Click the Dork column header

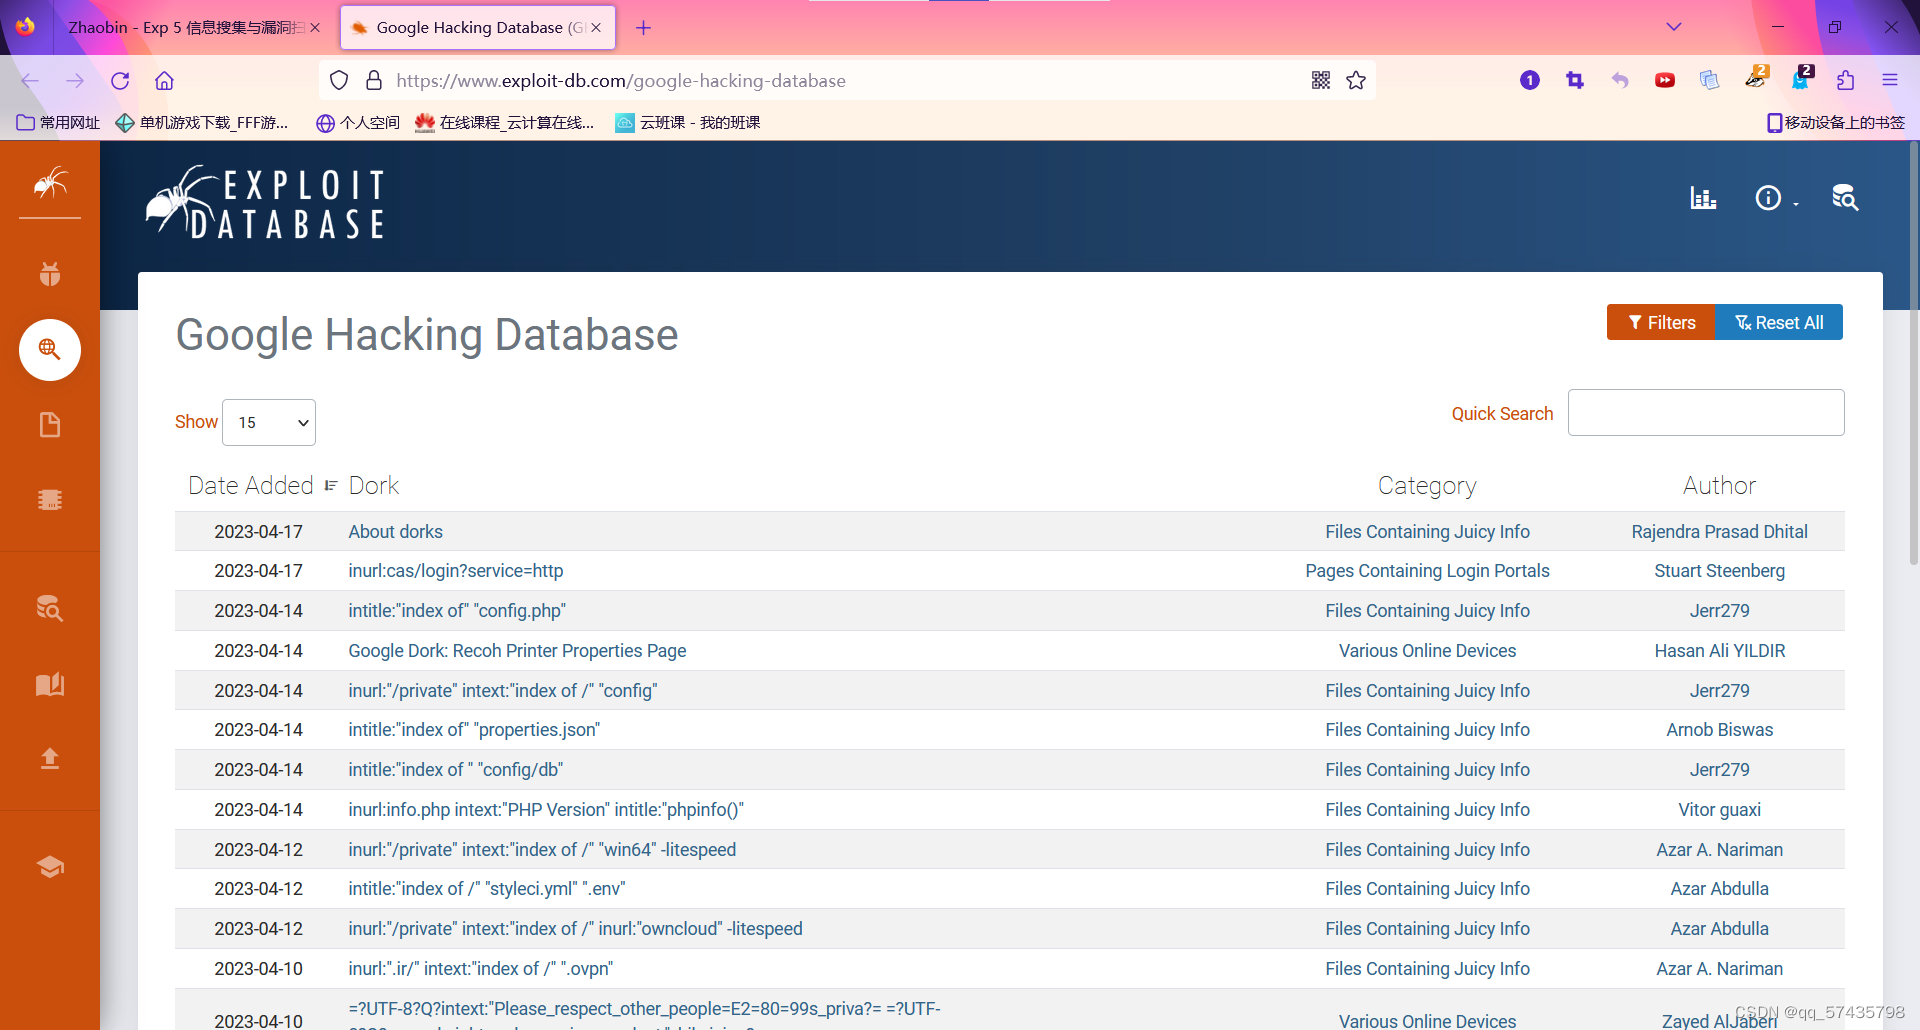point(373,486)
